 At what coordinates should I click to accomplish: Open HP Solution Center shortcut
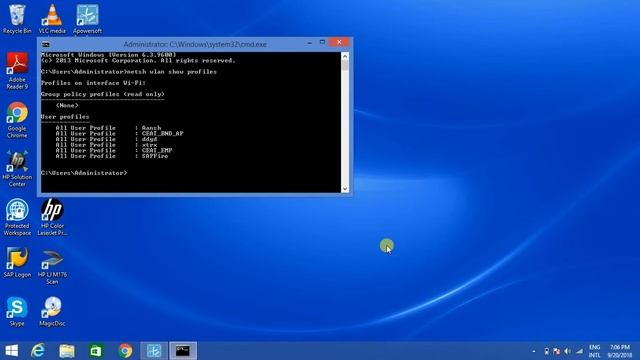17,169
